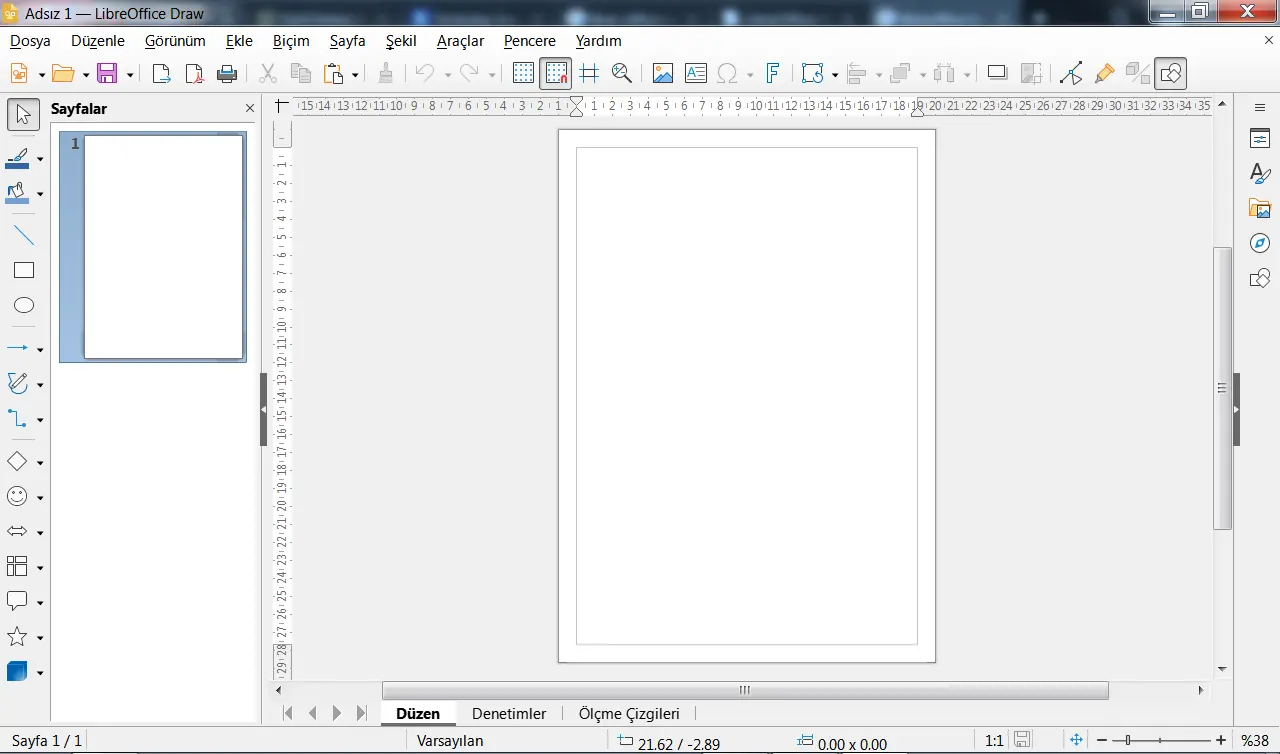Screen dimensions: 1280x754
Task: Open sidebar Navigator deck
Action: pos(1260,243)
